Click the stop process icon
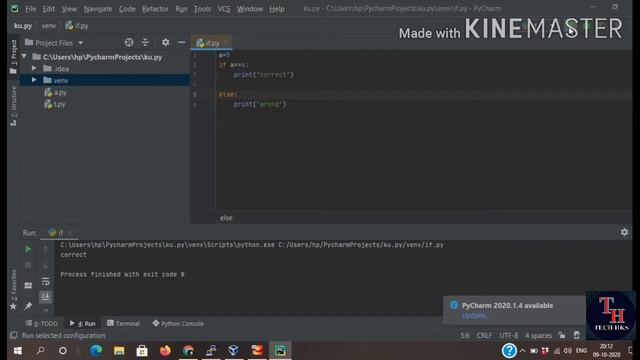640x360 pixels. click(28, 265)
